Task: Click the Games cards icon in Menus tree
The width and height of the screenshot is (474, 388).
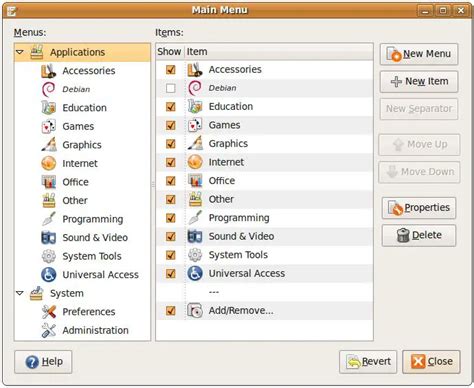Action: pos(49,126)
